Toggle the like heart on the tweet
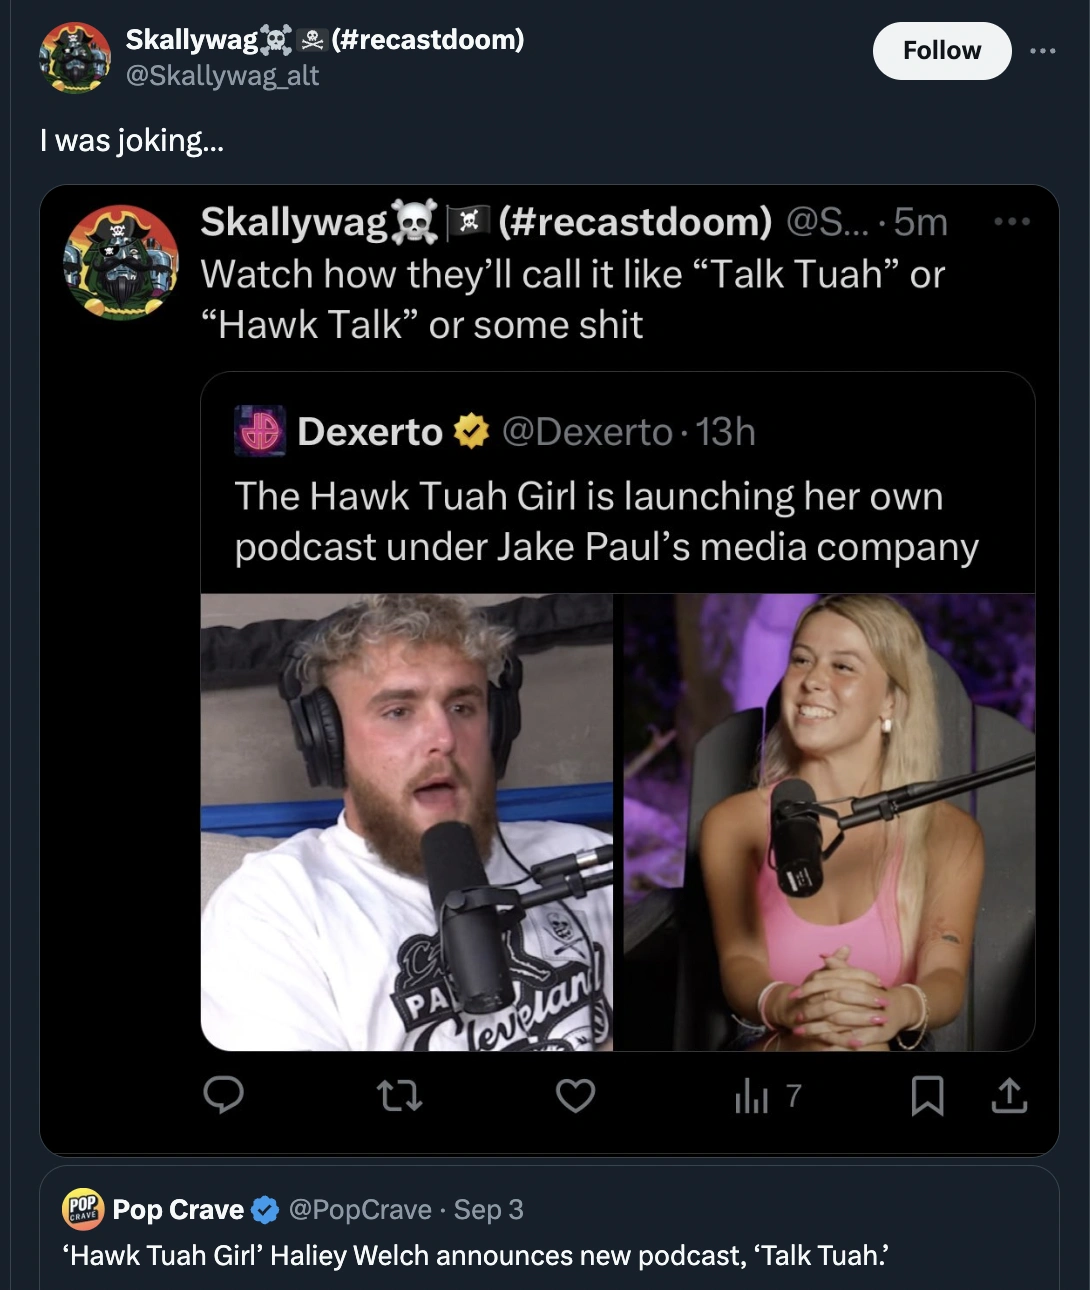1090x1290 pixels. tap(575, 1097)
